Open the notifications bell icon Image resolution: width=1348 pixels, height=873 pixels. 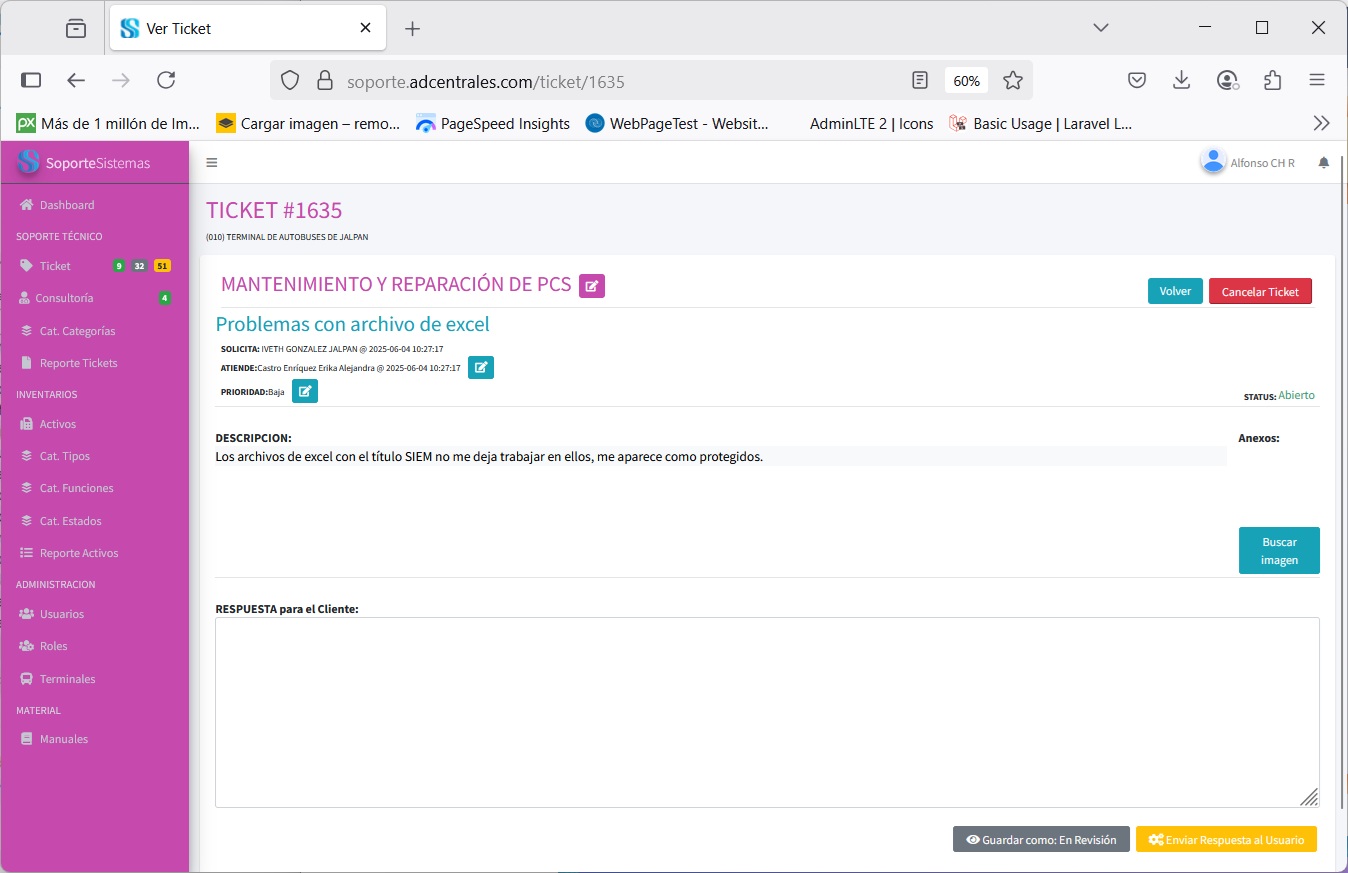click(x=1324, y=163)
